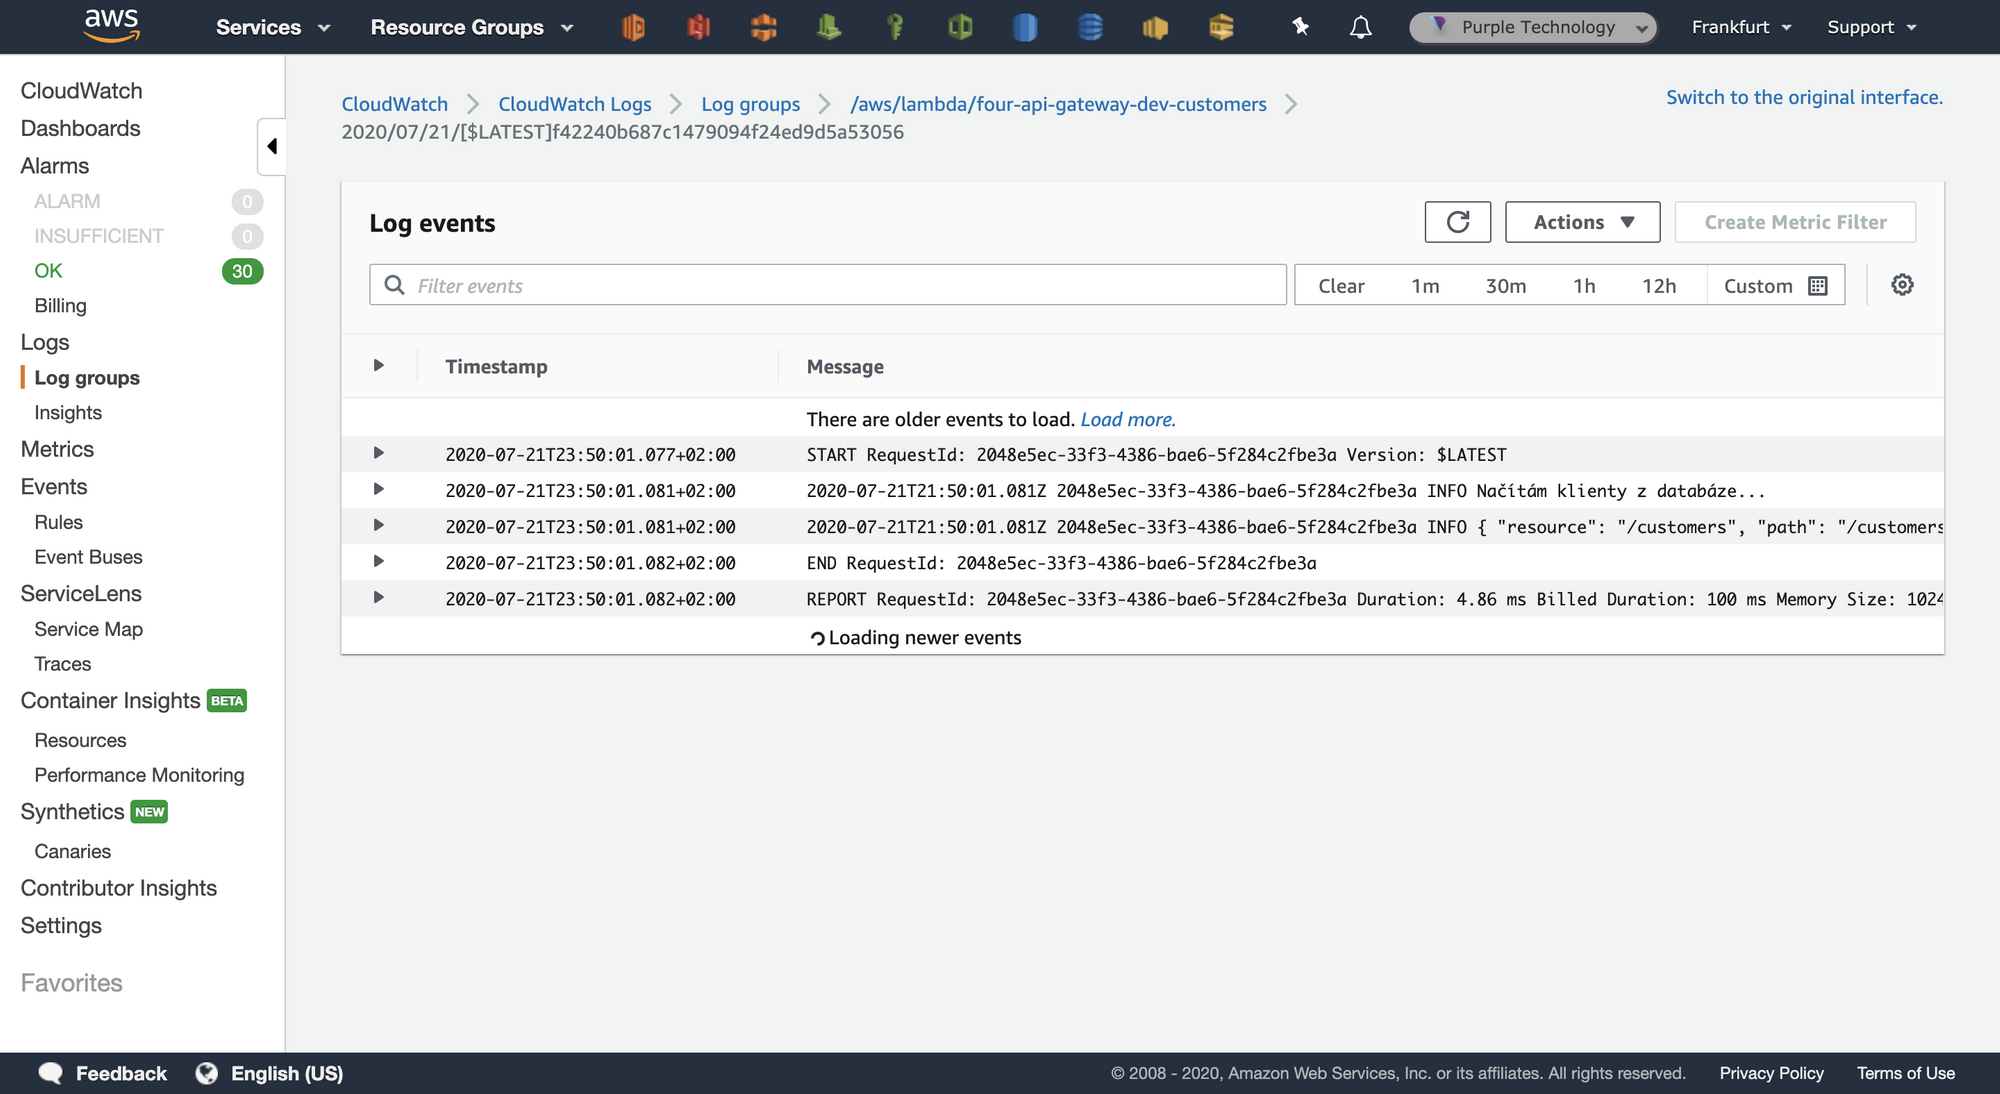Expand the START RequestId log row
Viewport: 2000px width, 1094px height.
pos(379,453)
